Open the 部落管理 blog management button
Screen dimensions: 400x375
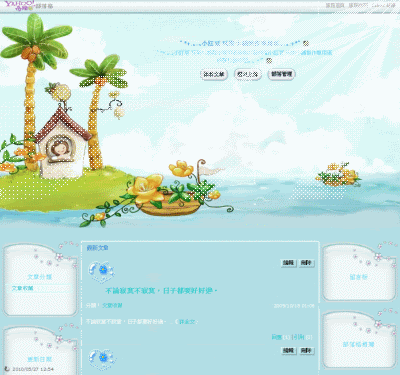tap(282, 74)
